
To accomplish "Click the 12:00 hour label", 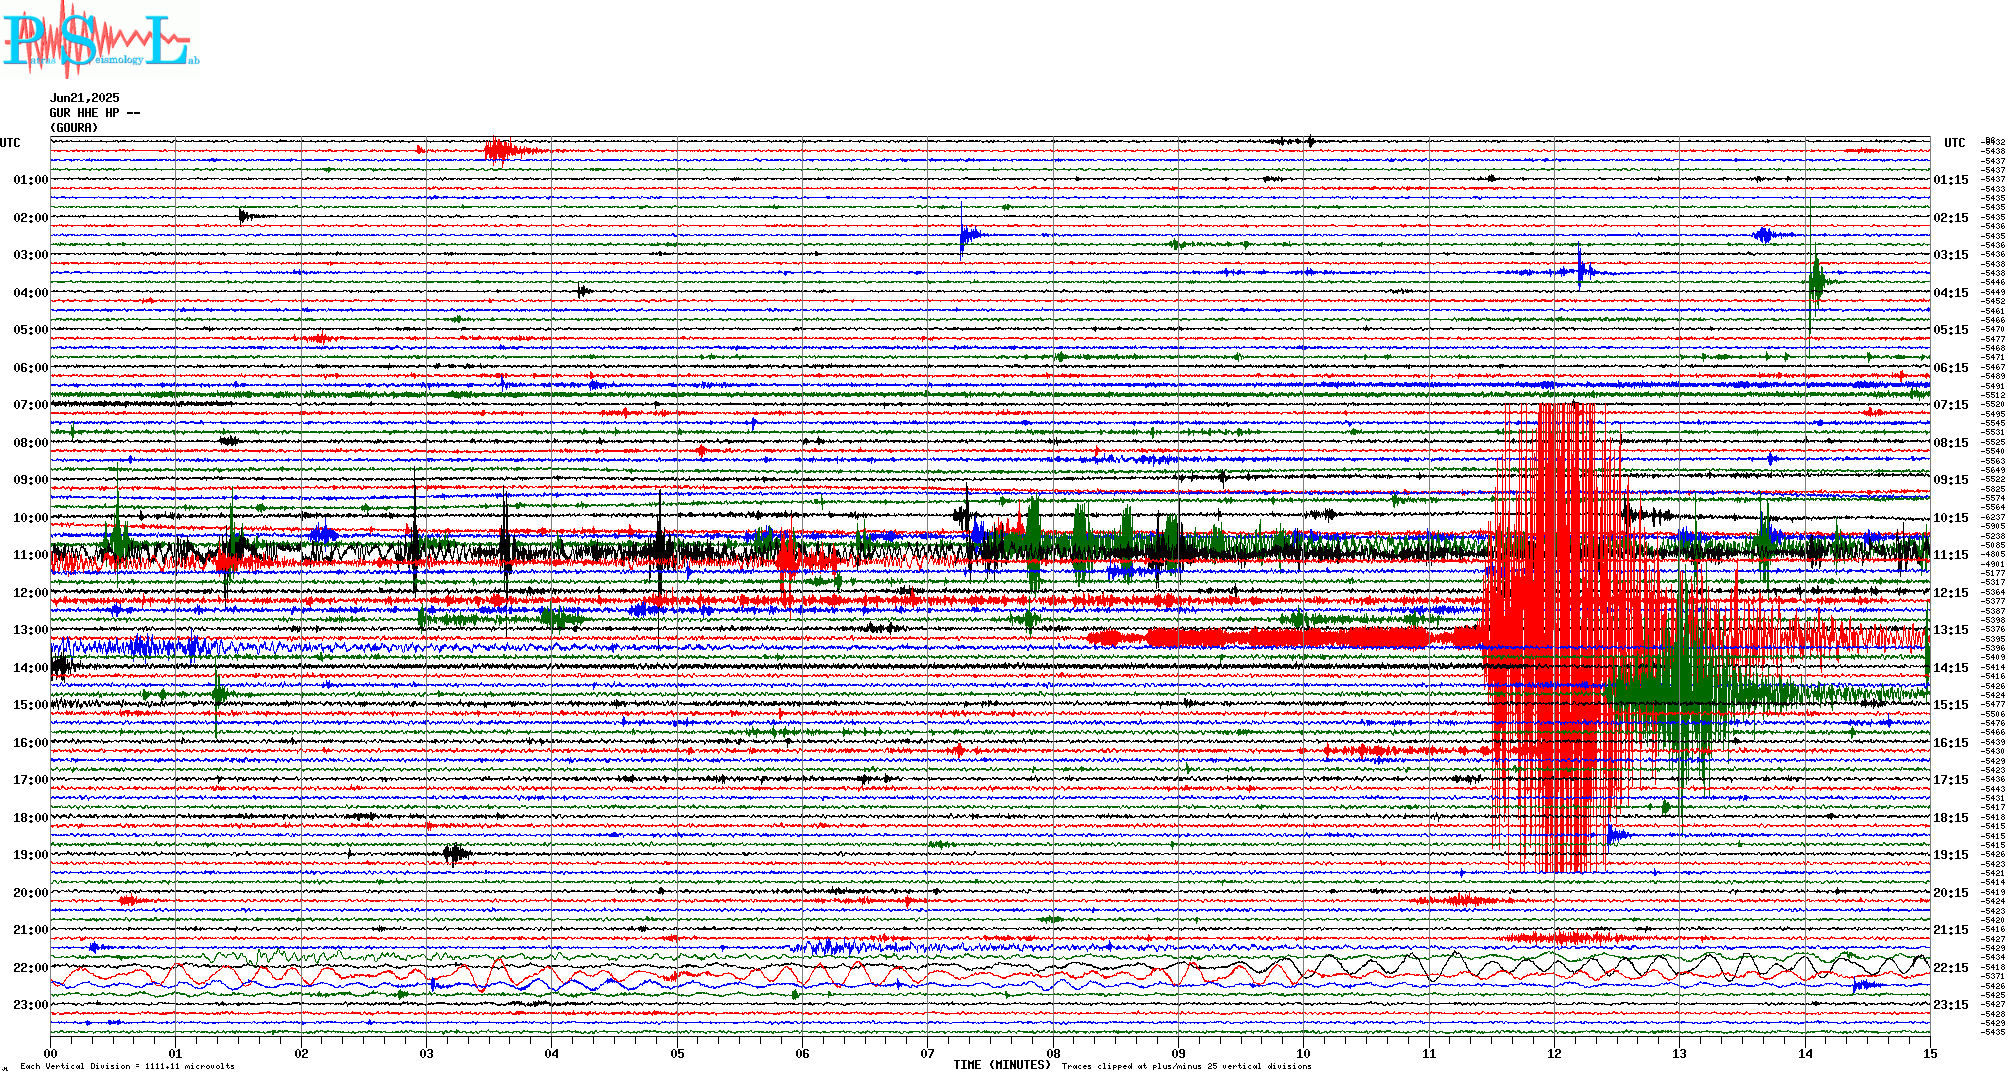I will pos(31,593).
